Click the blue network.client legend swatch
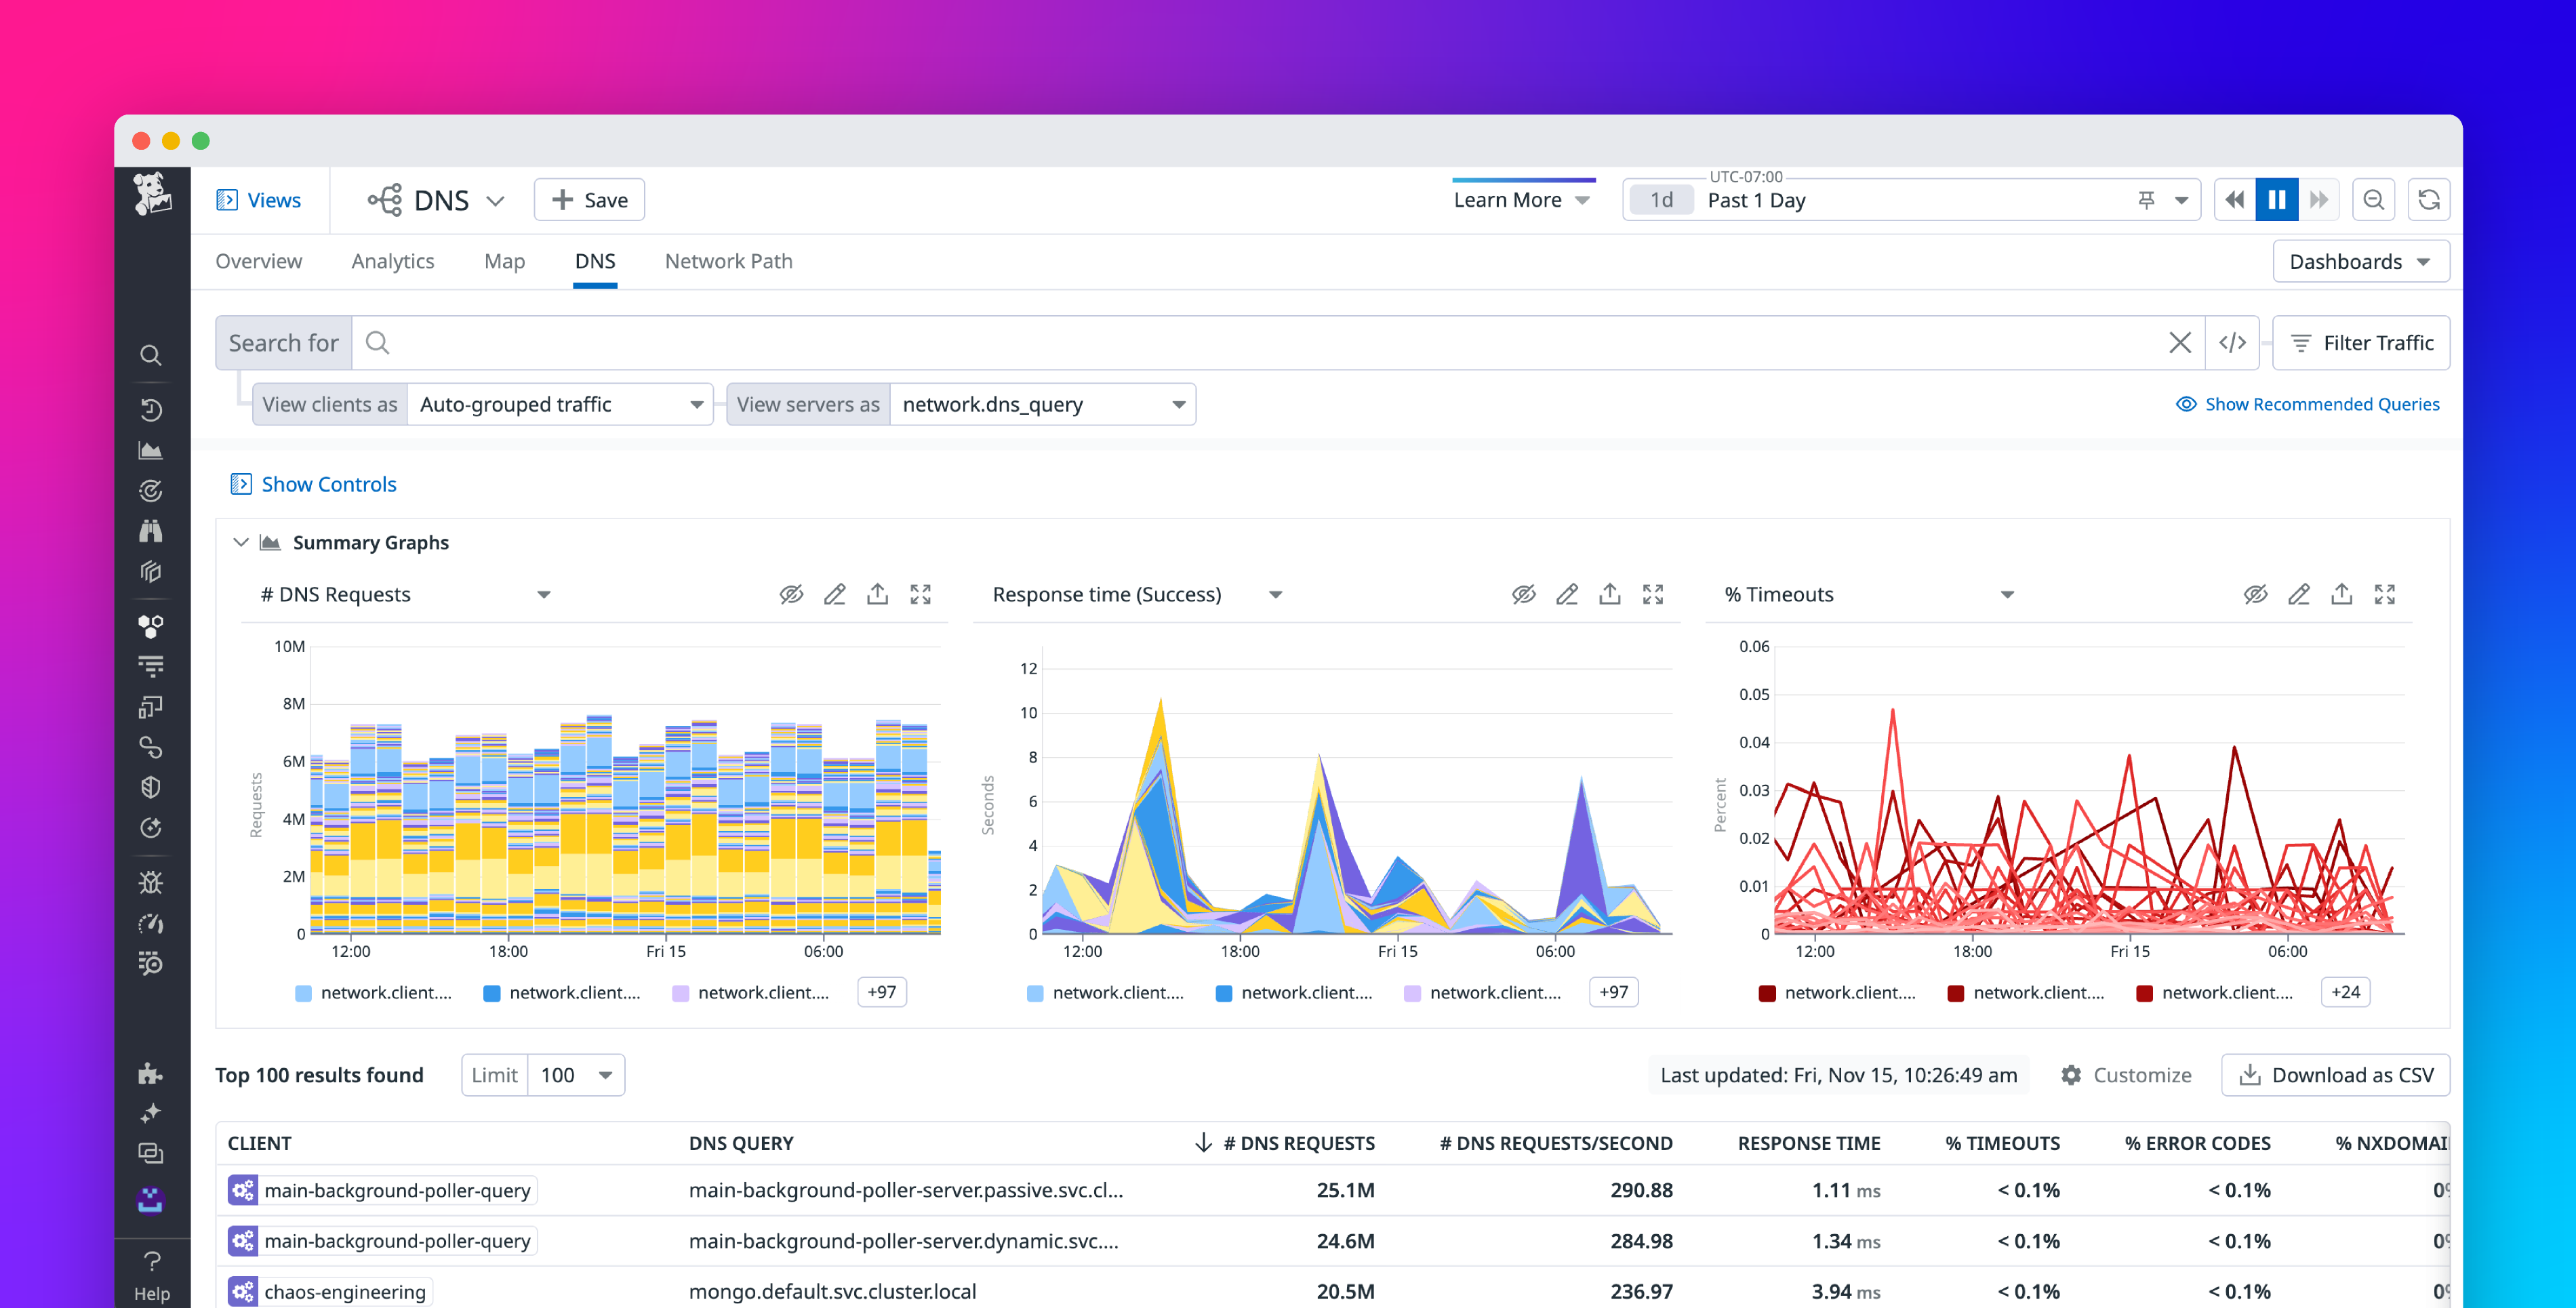2576x1308 pixels. (491, 992)
